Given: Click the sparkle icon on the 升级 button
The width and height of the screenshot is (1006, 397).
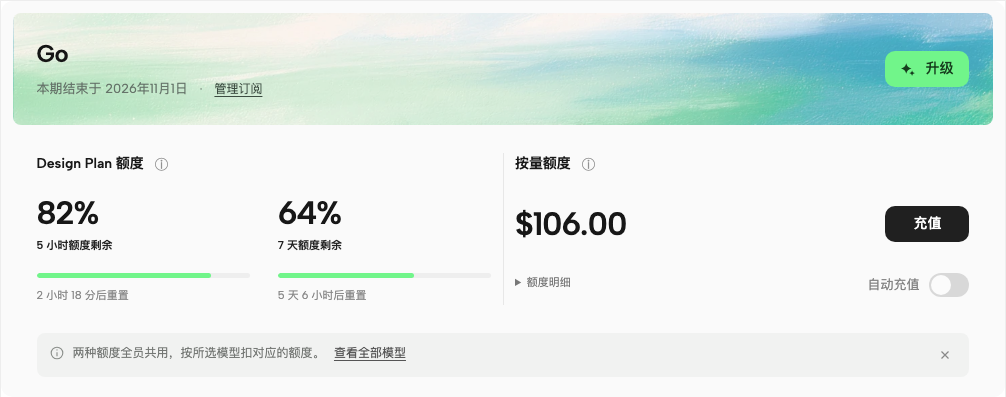Looking at the screenshot, I should 908,69.
